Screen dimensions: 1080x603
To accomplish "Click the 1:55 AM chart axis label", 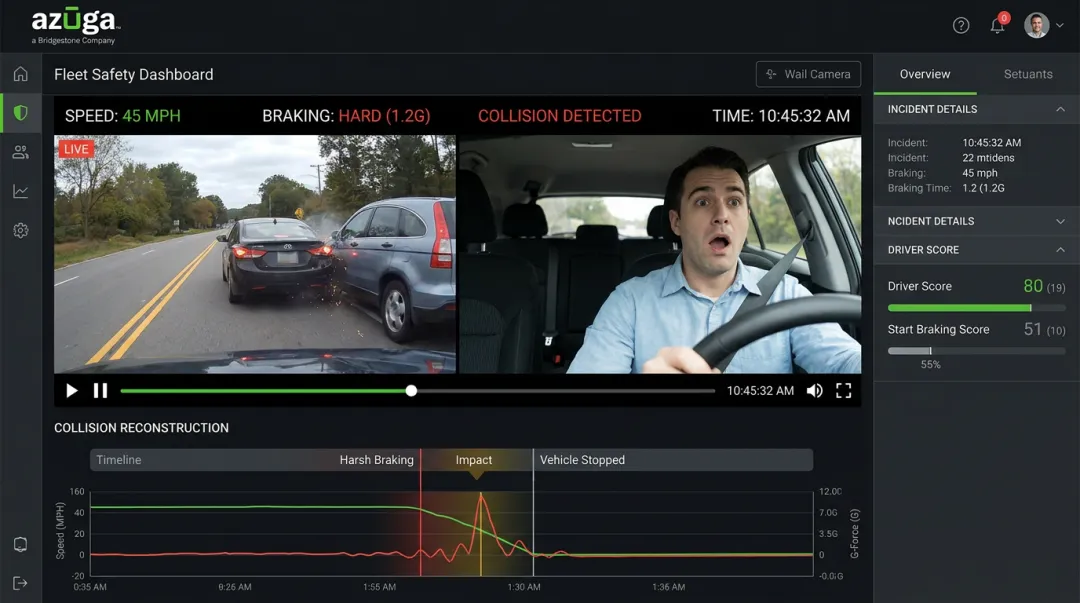I will click(380, 587).
